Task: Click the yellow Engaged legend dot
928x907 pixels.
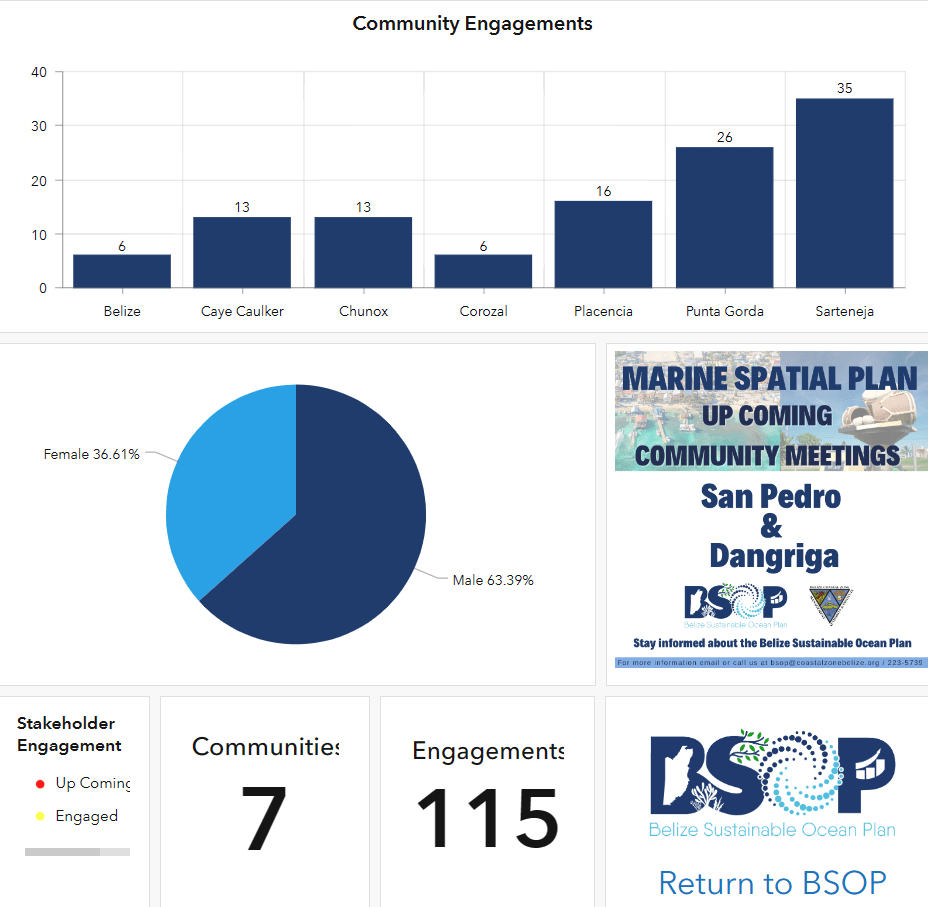Action: (x=40, y=817)
